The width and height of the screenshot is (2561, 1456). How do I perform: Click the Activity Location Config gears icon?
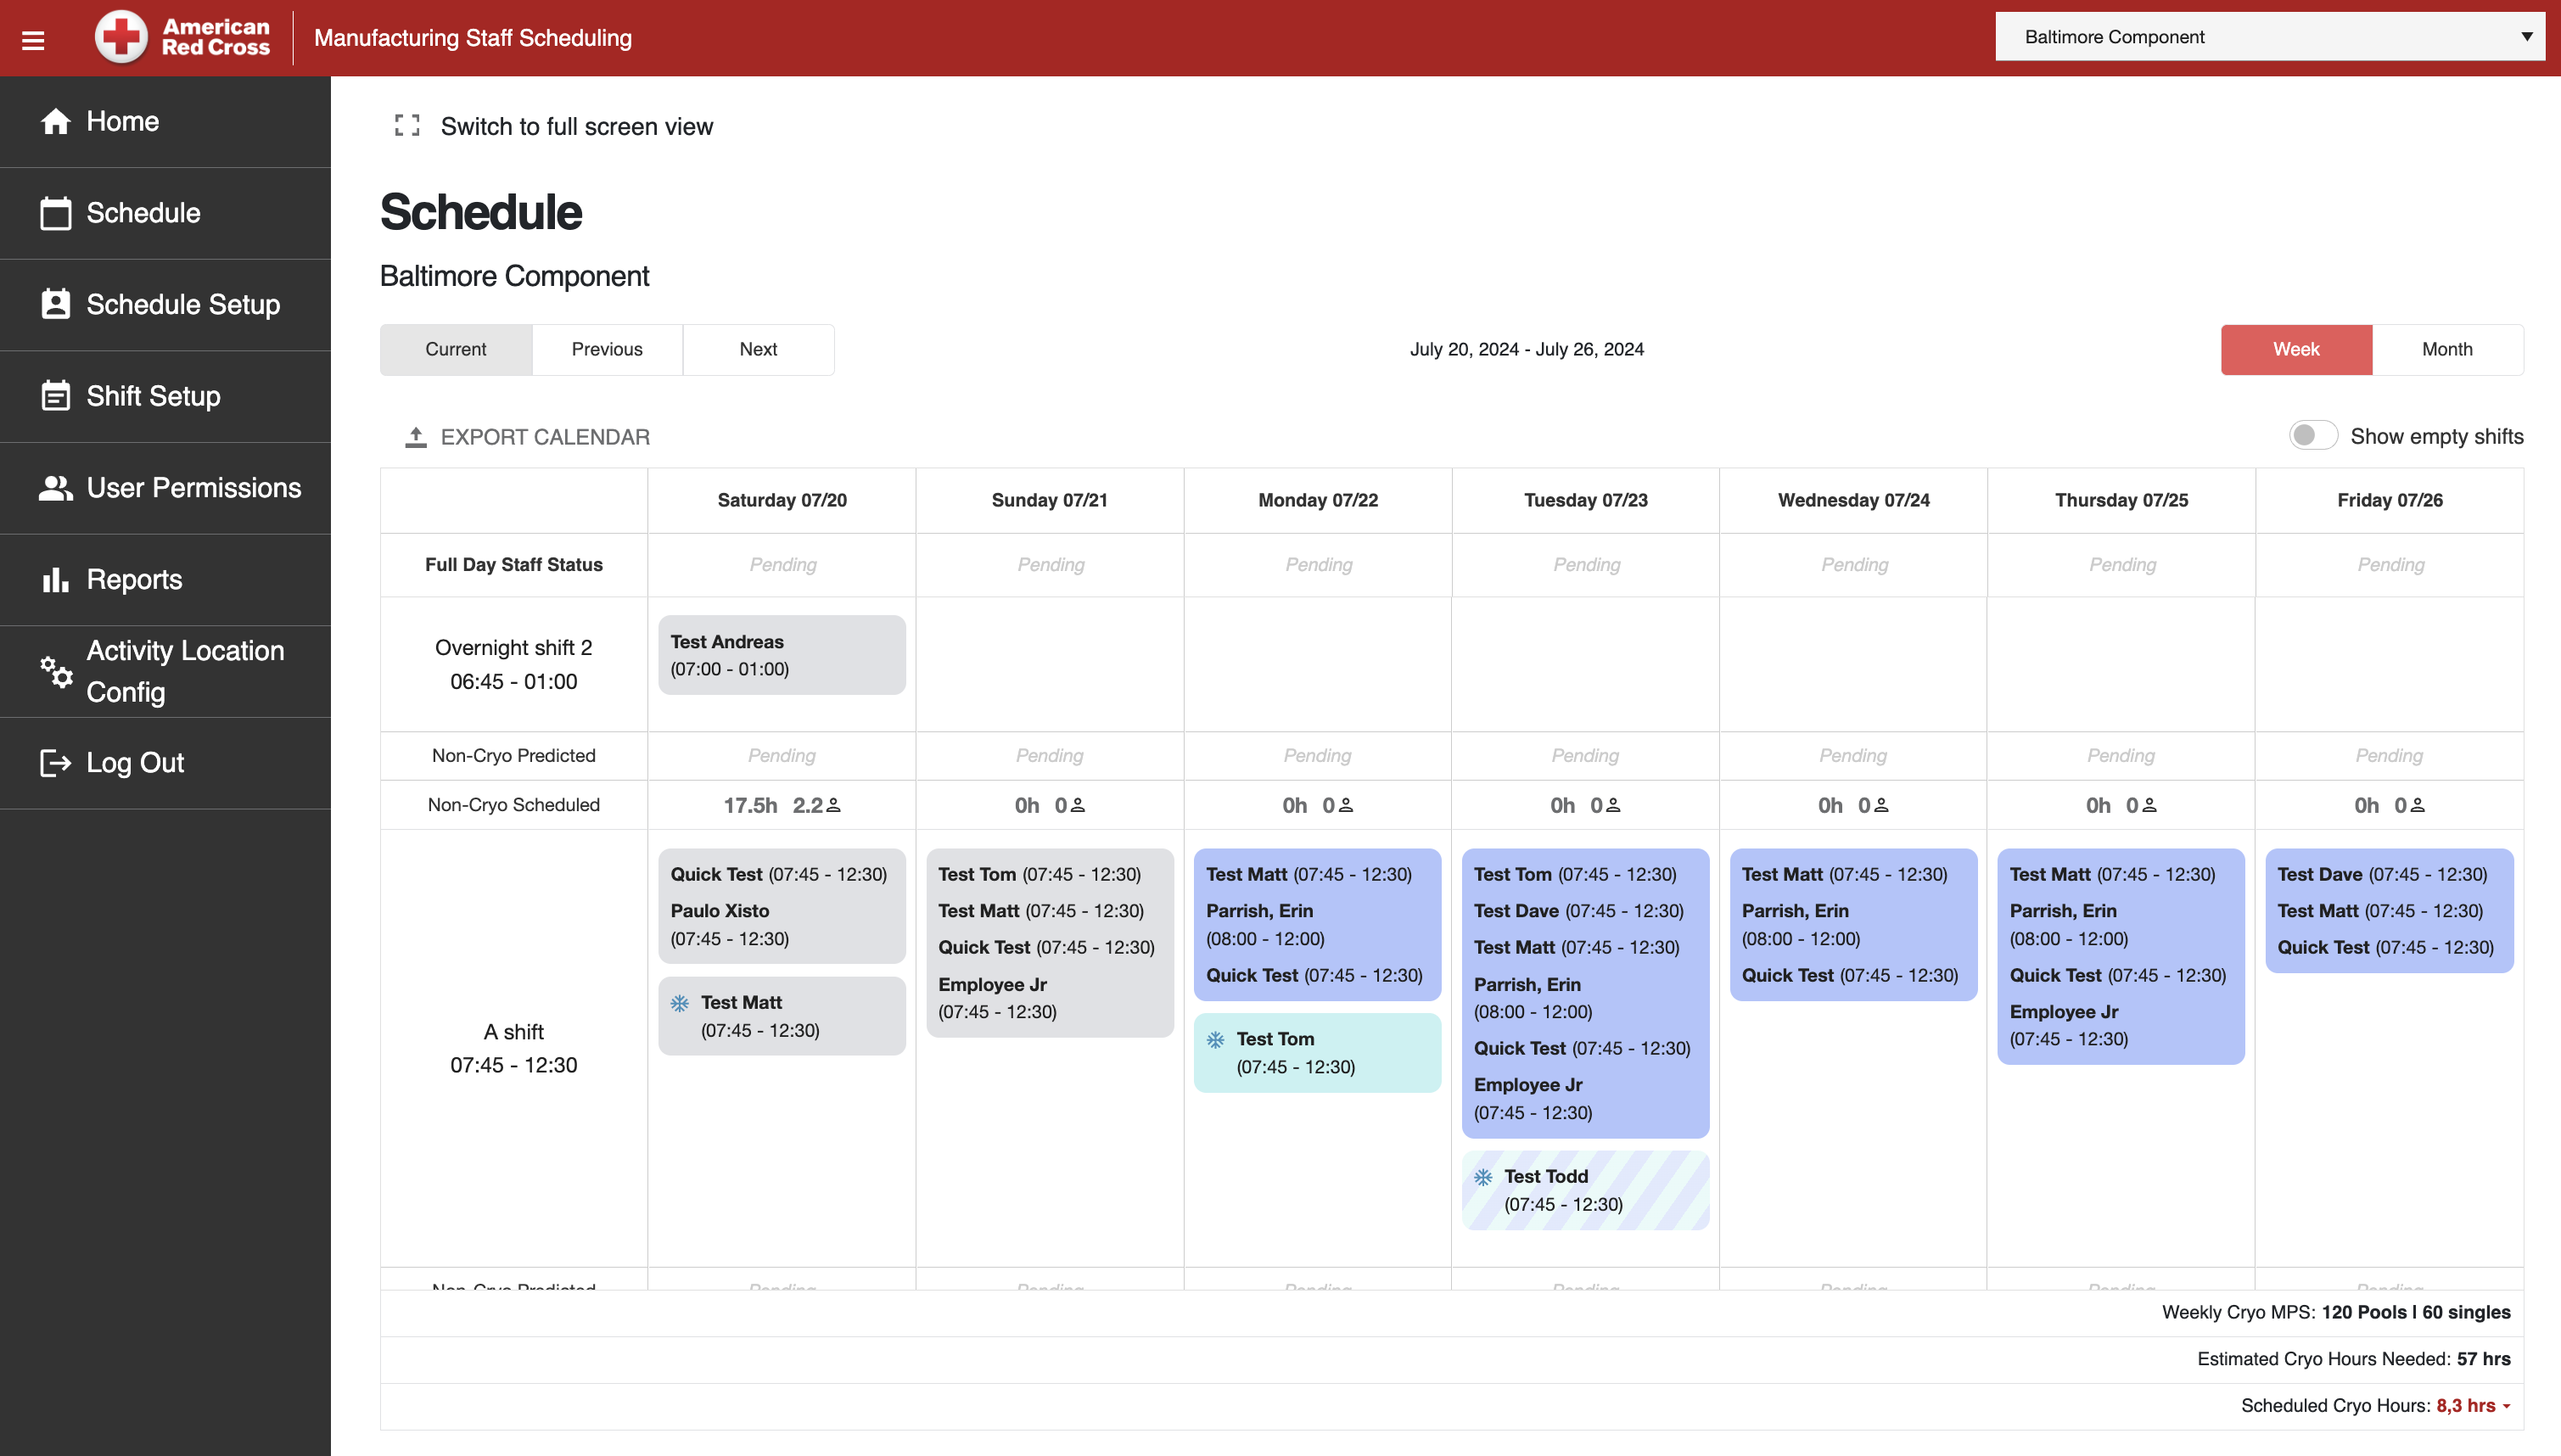click(56, 671)
